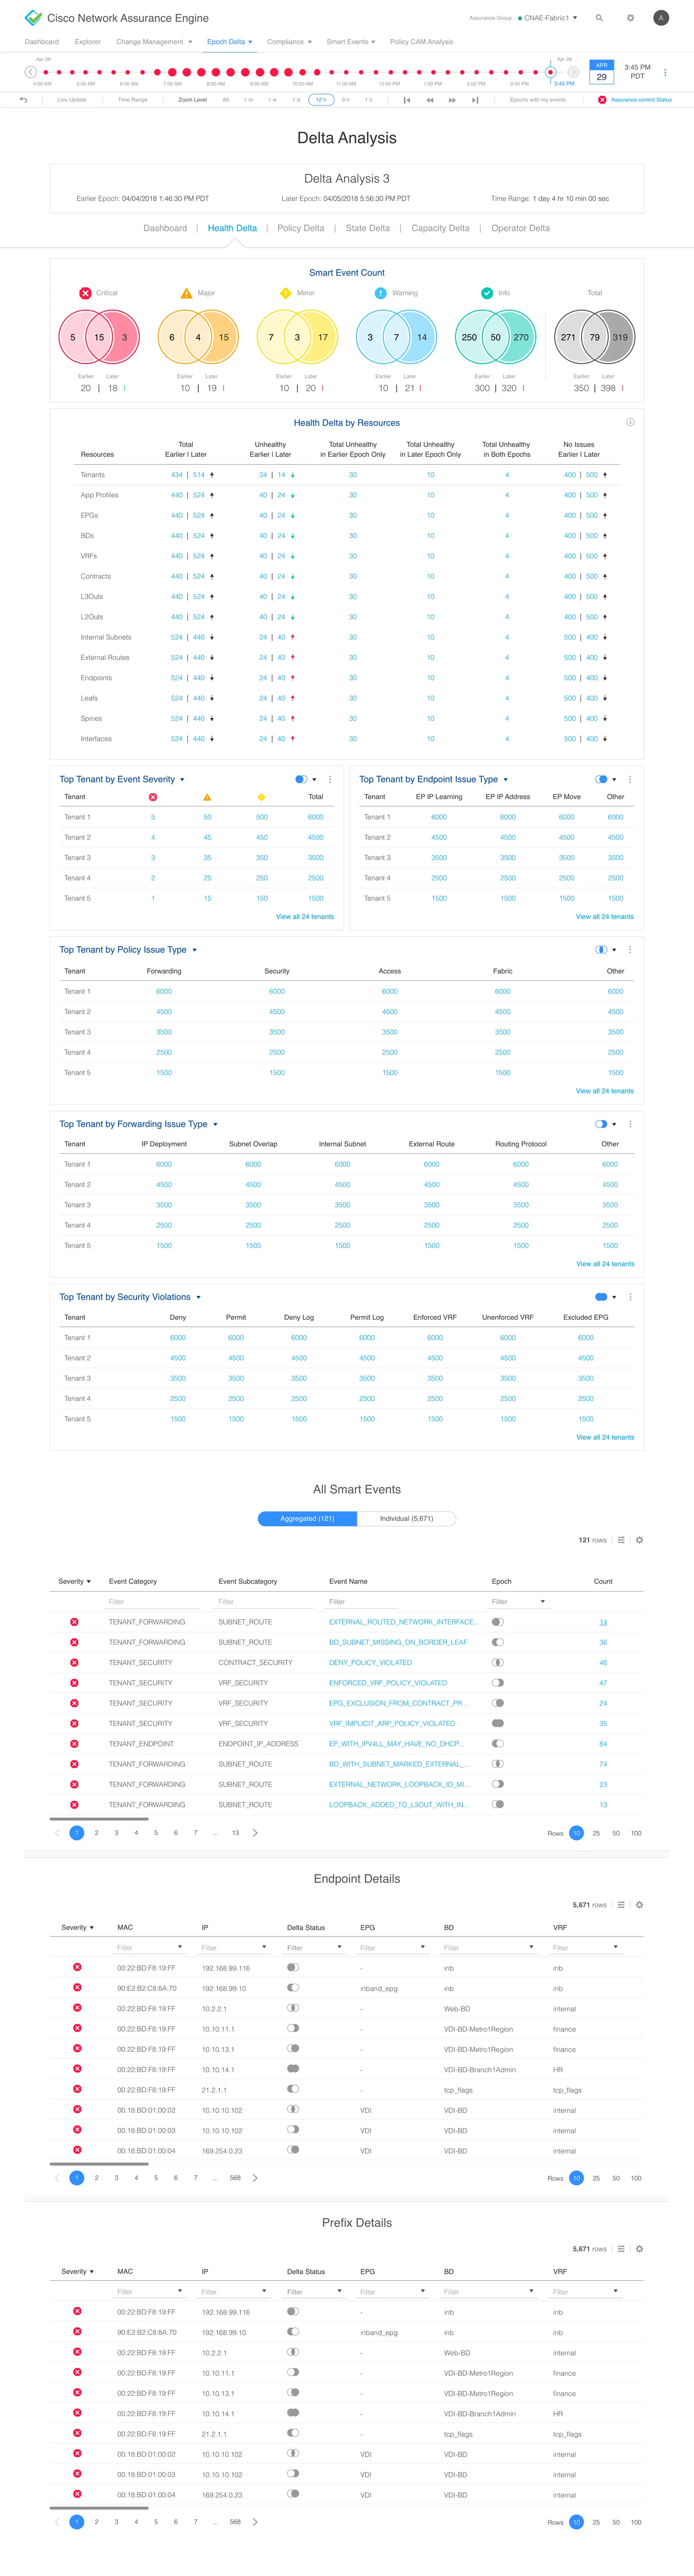Toggle epoch switch in Top Tenant by Policy Issue Type

click(x=601, y=950)
